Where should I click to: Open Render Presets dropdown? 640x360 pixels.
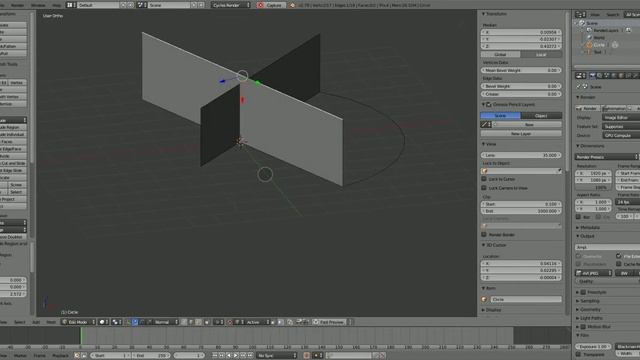click(x=607, y=157)
